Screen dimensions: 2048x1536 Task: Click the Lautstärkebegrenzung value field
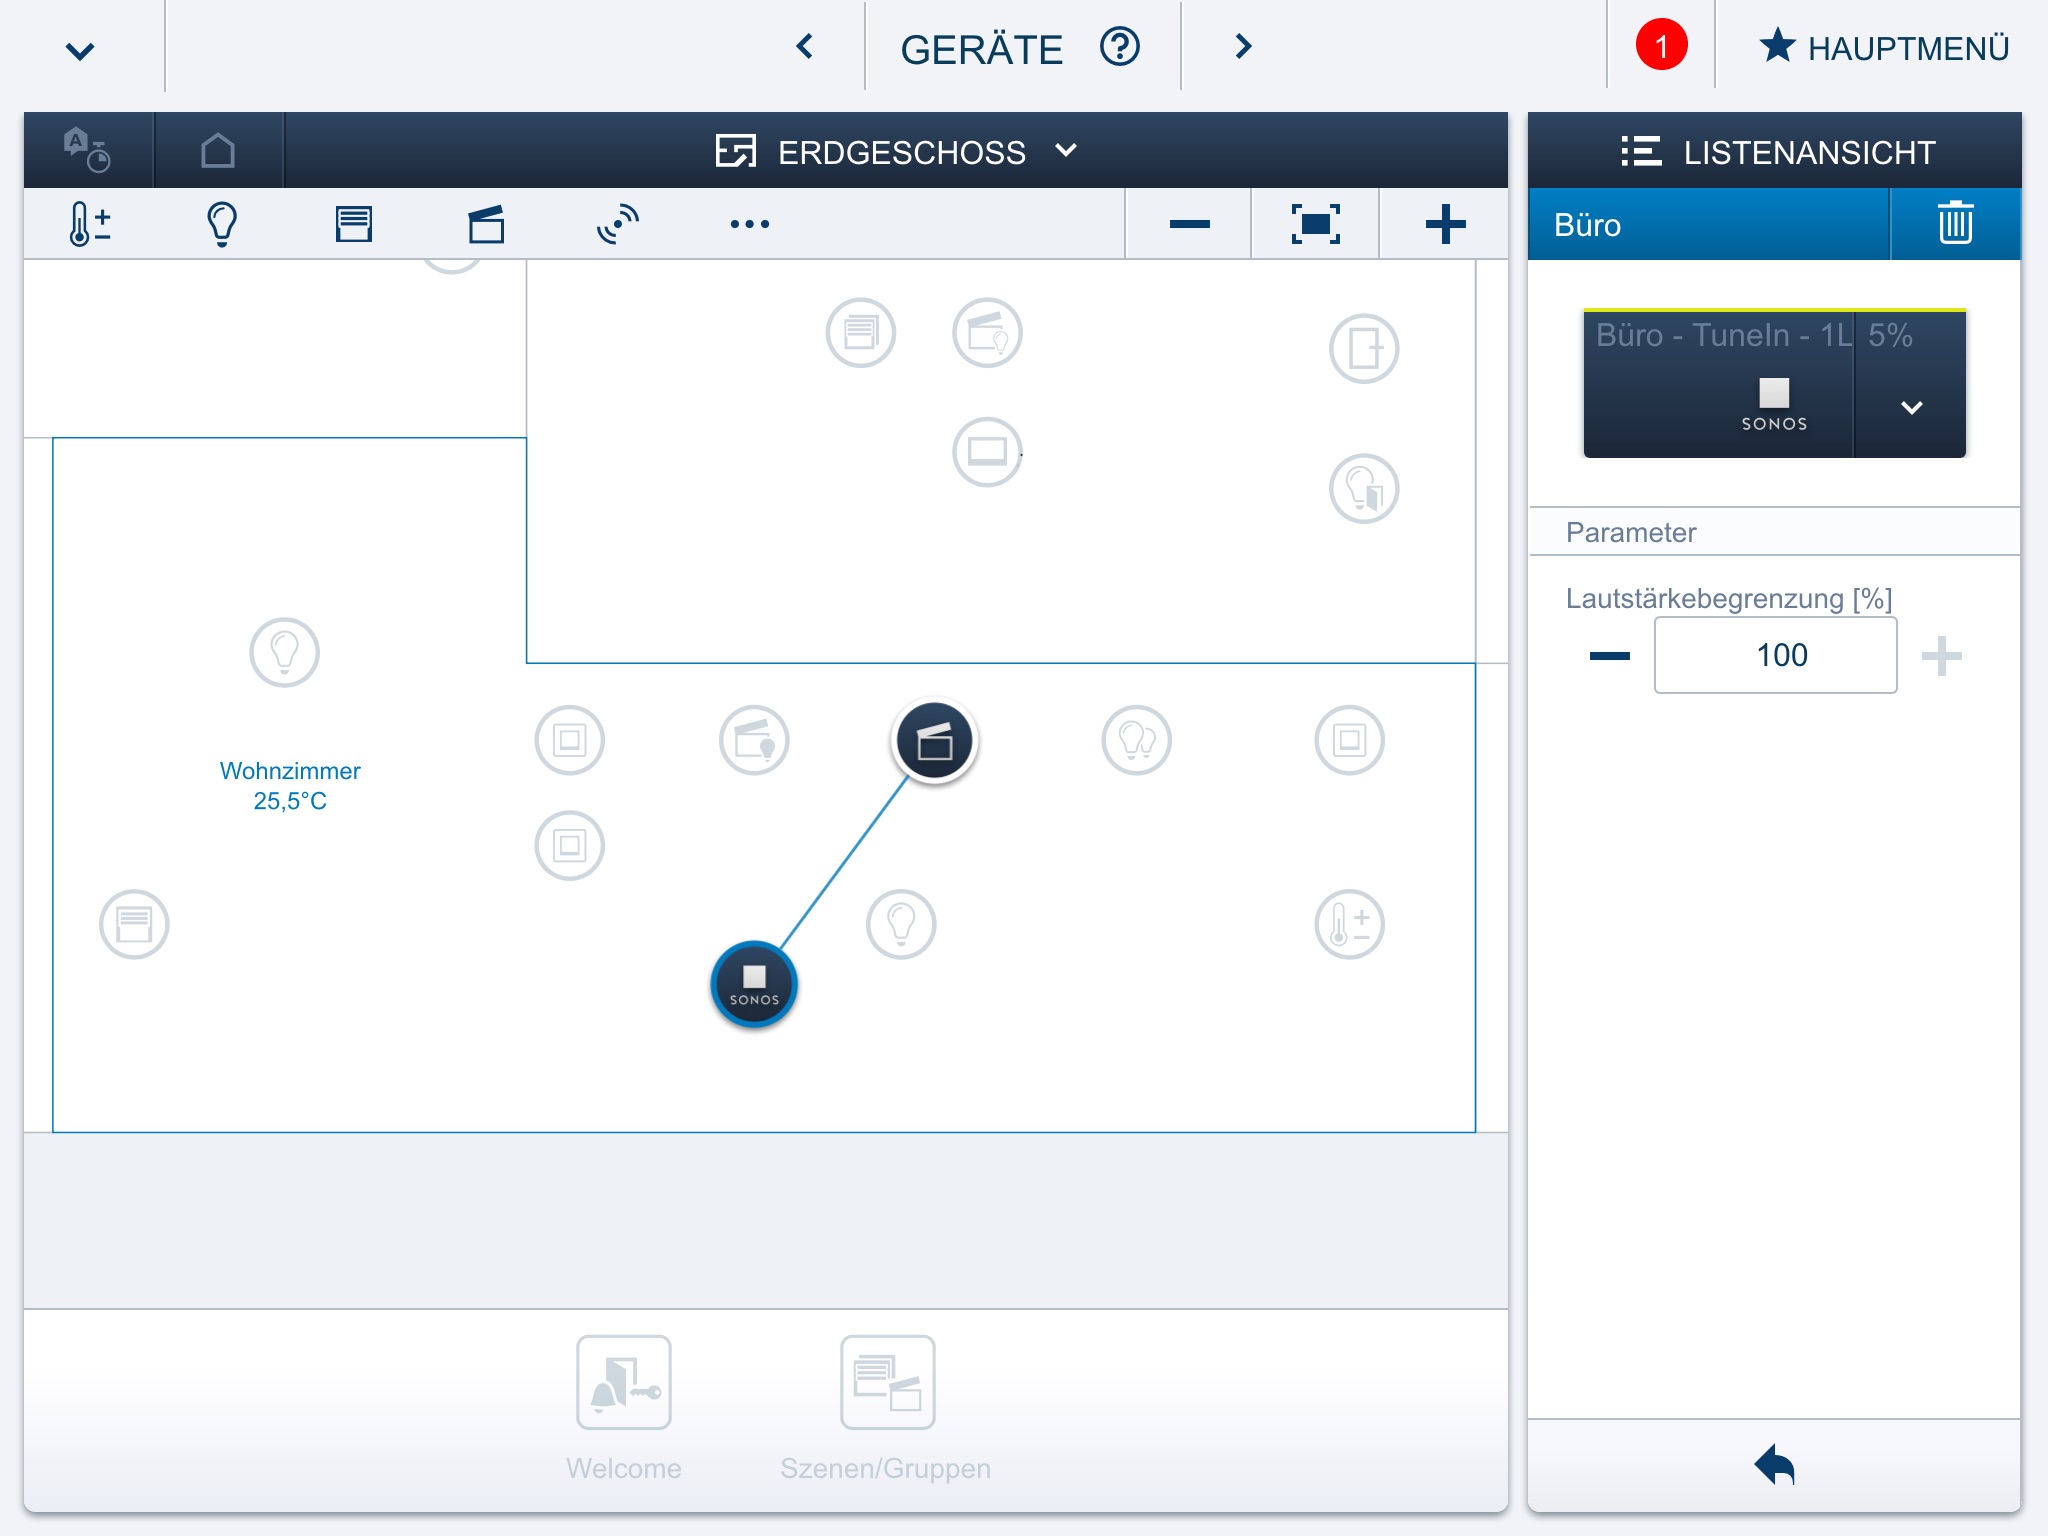[1776, 655]
